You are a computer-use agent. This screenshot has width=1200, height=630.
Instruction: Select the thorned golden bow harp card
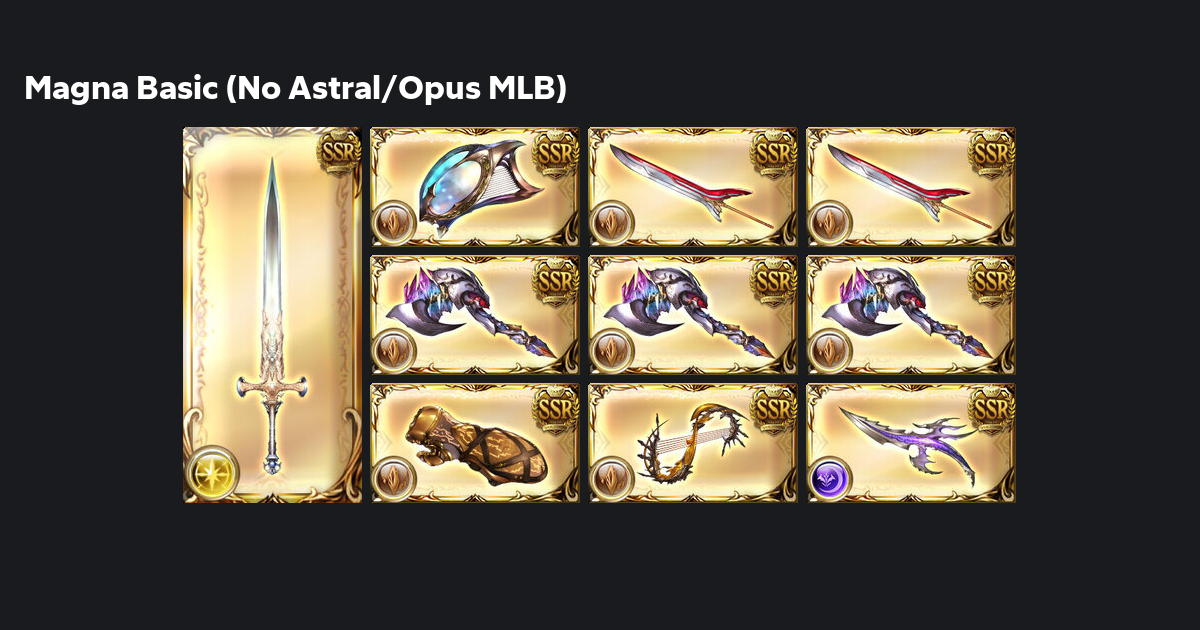click(x=693, y=443)
